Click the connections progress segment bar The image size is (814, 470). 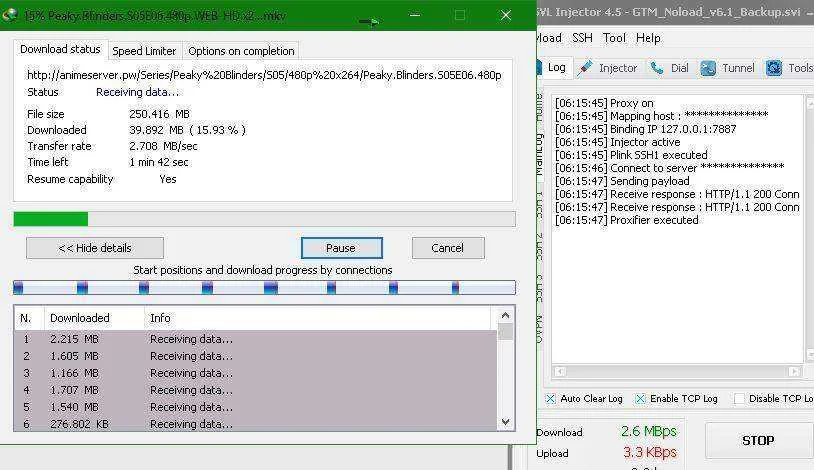[x=264, y=287]
